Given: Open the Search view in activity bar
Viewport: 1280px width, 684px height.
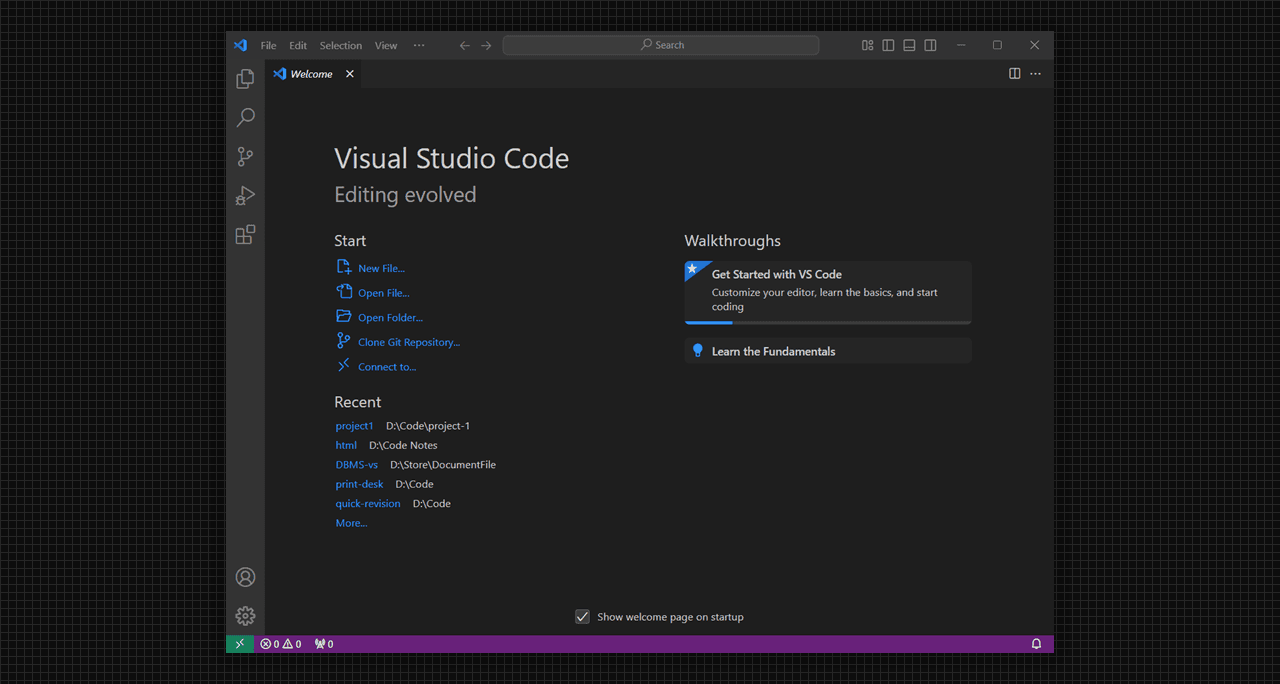Looking at the screenshot, I should pyautogui.click(x=245, y=118).
